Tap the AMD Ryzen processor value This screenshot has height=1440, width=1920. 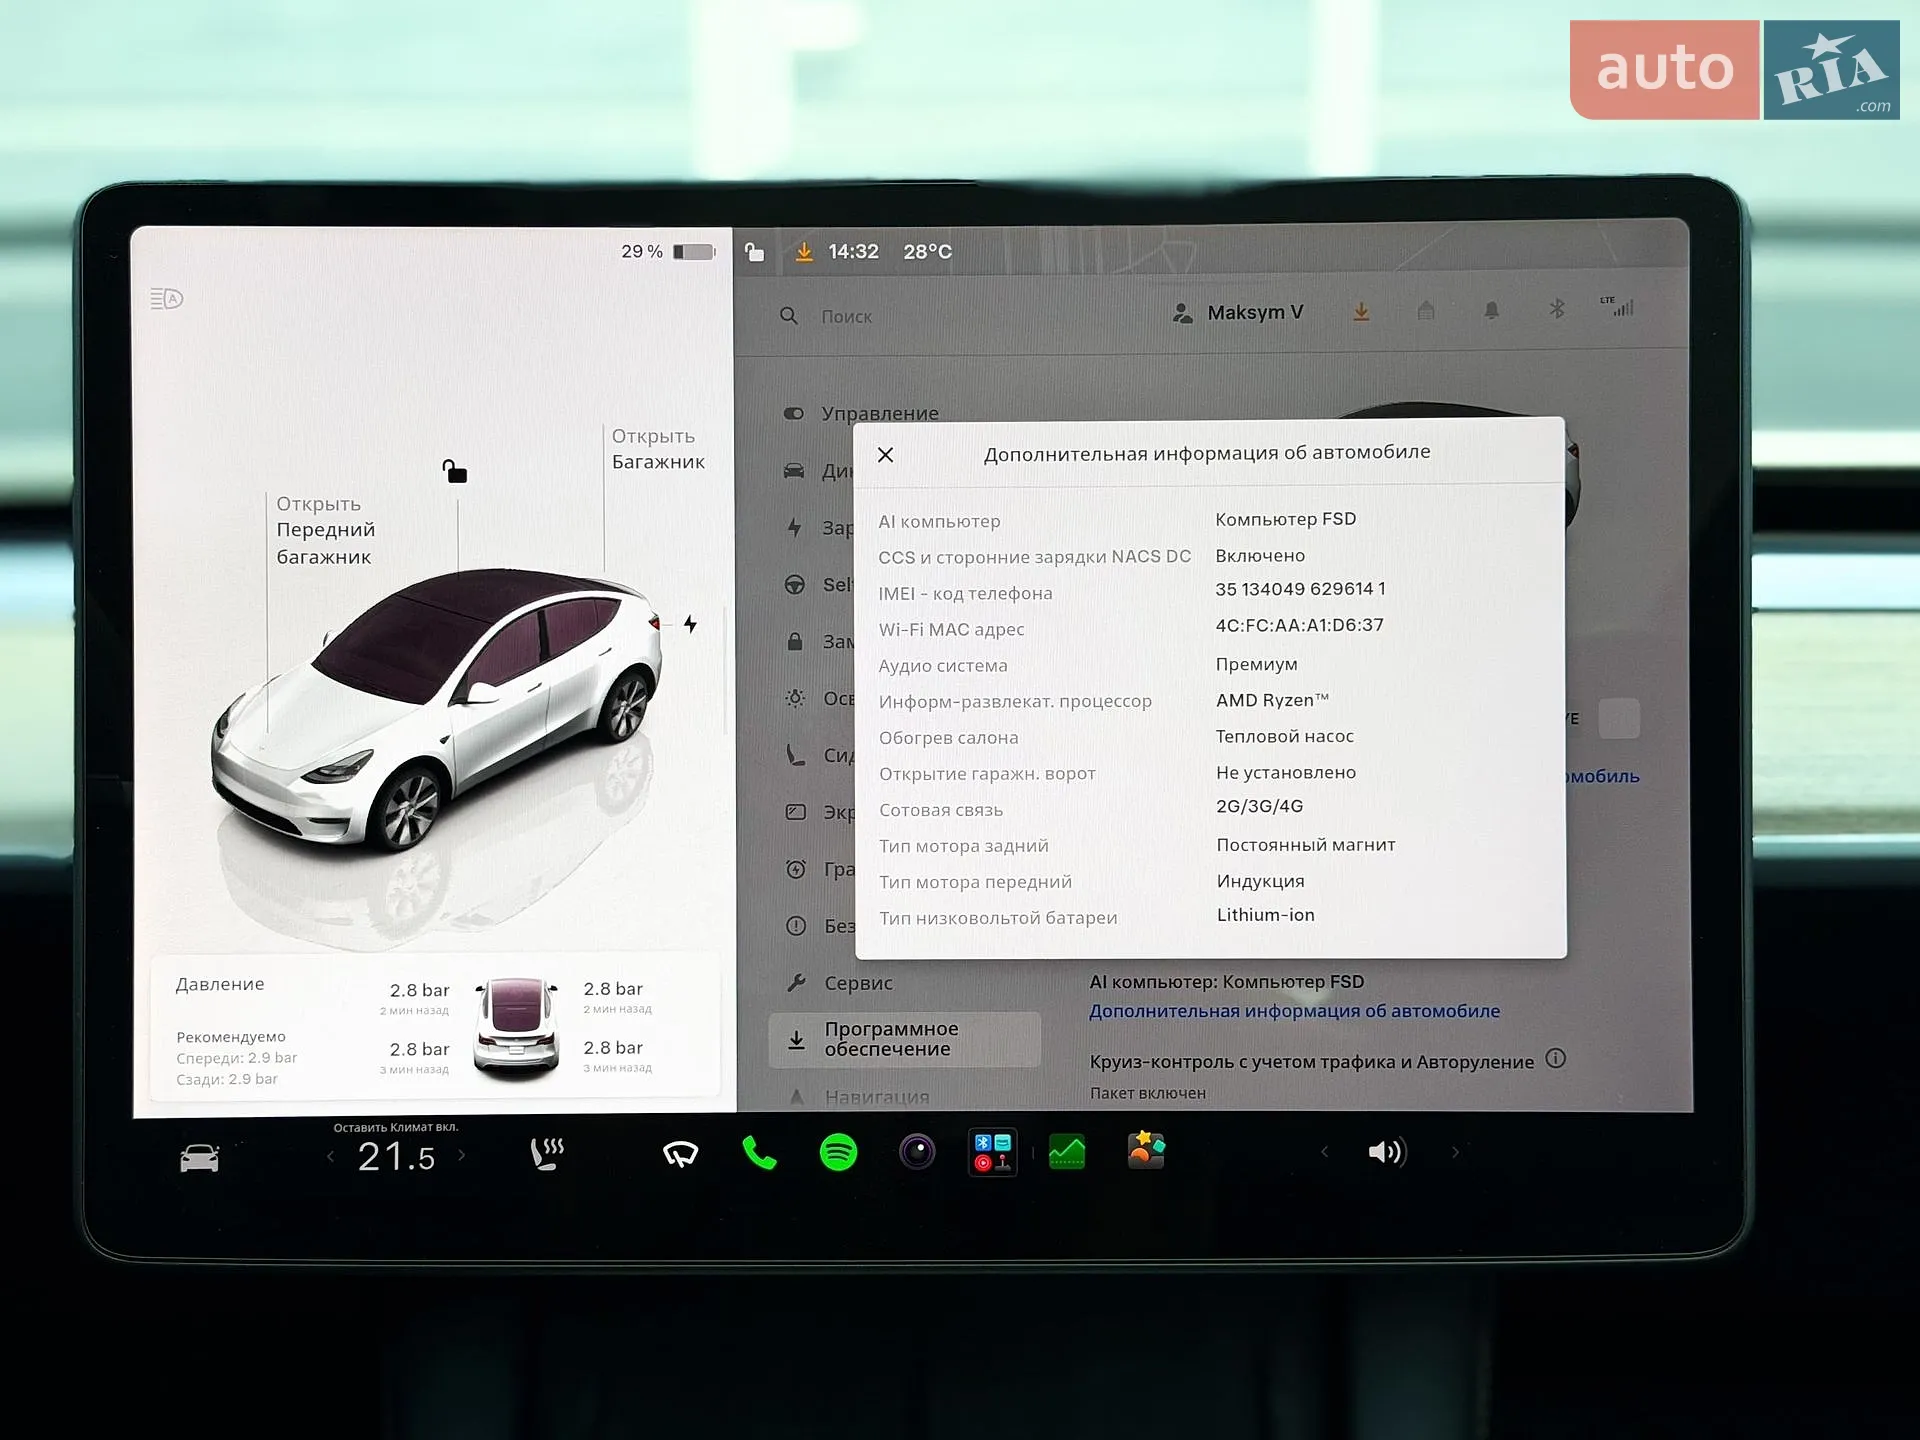coord(1272,700)
